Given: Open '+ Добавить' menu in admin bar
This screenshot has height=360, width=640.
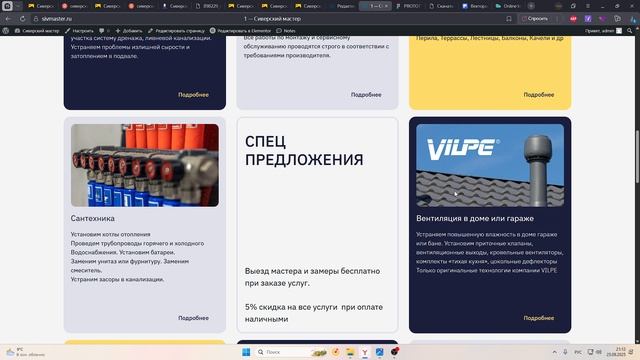Looking at the screenshot, I should pos(129,31).
